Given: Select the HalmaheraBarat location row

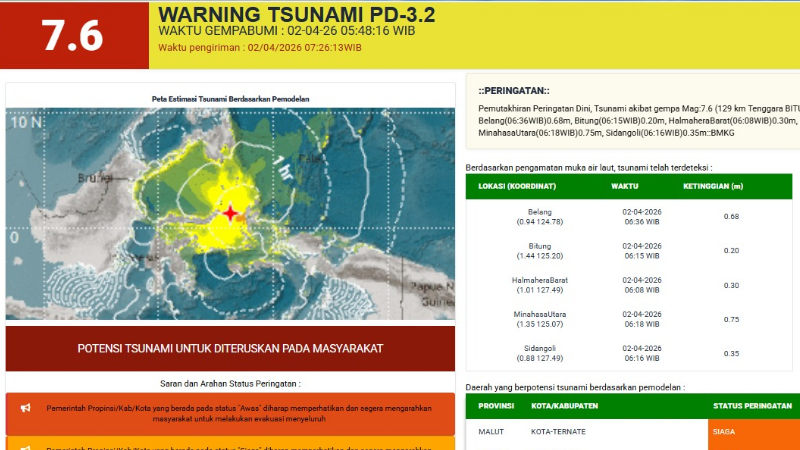Looking at the screenshot, I should pyautogui.click(x=632, y=285).
